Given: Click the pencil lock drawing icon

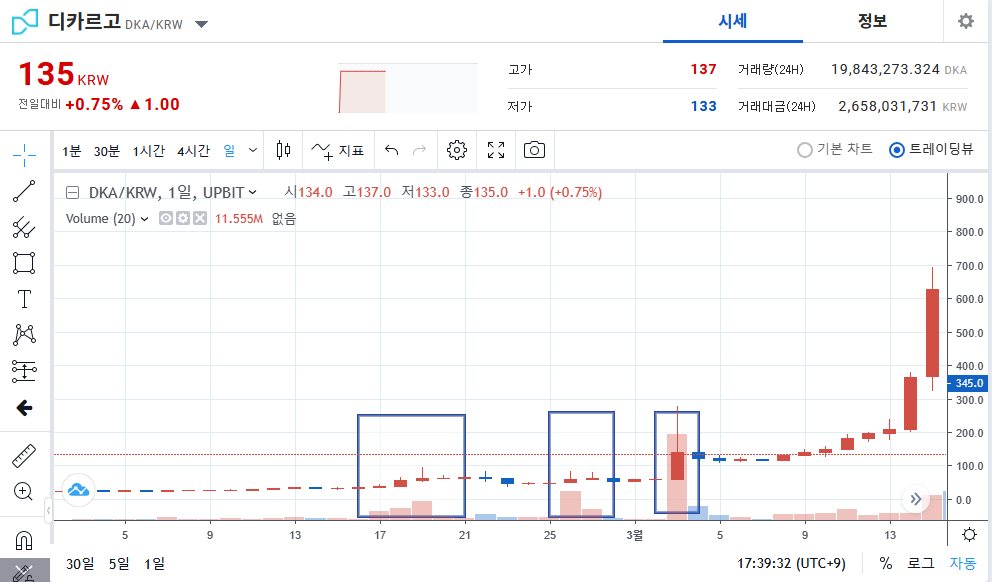Looking at the screenshot, I should point(23,573).
